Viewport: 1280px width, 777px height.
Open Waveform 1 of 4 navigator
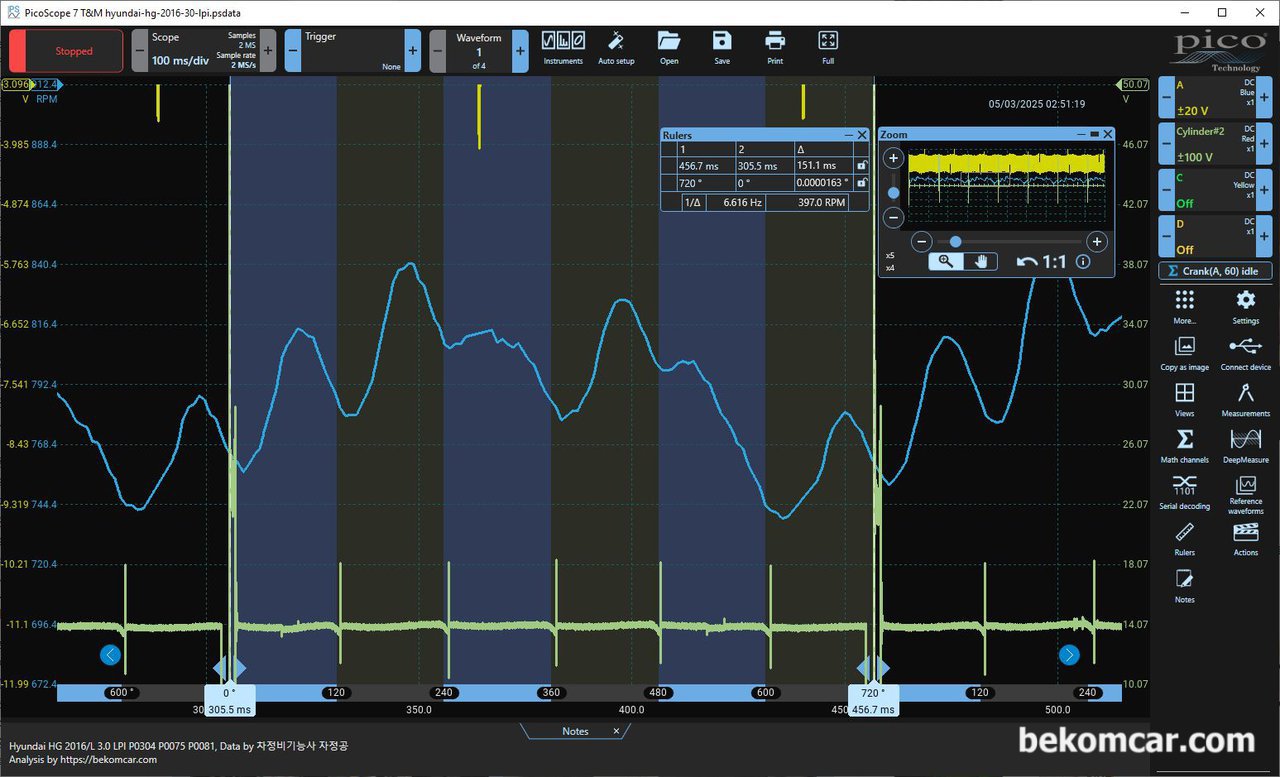479,50
